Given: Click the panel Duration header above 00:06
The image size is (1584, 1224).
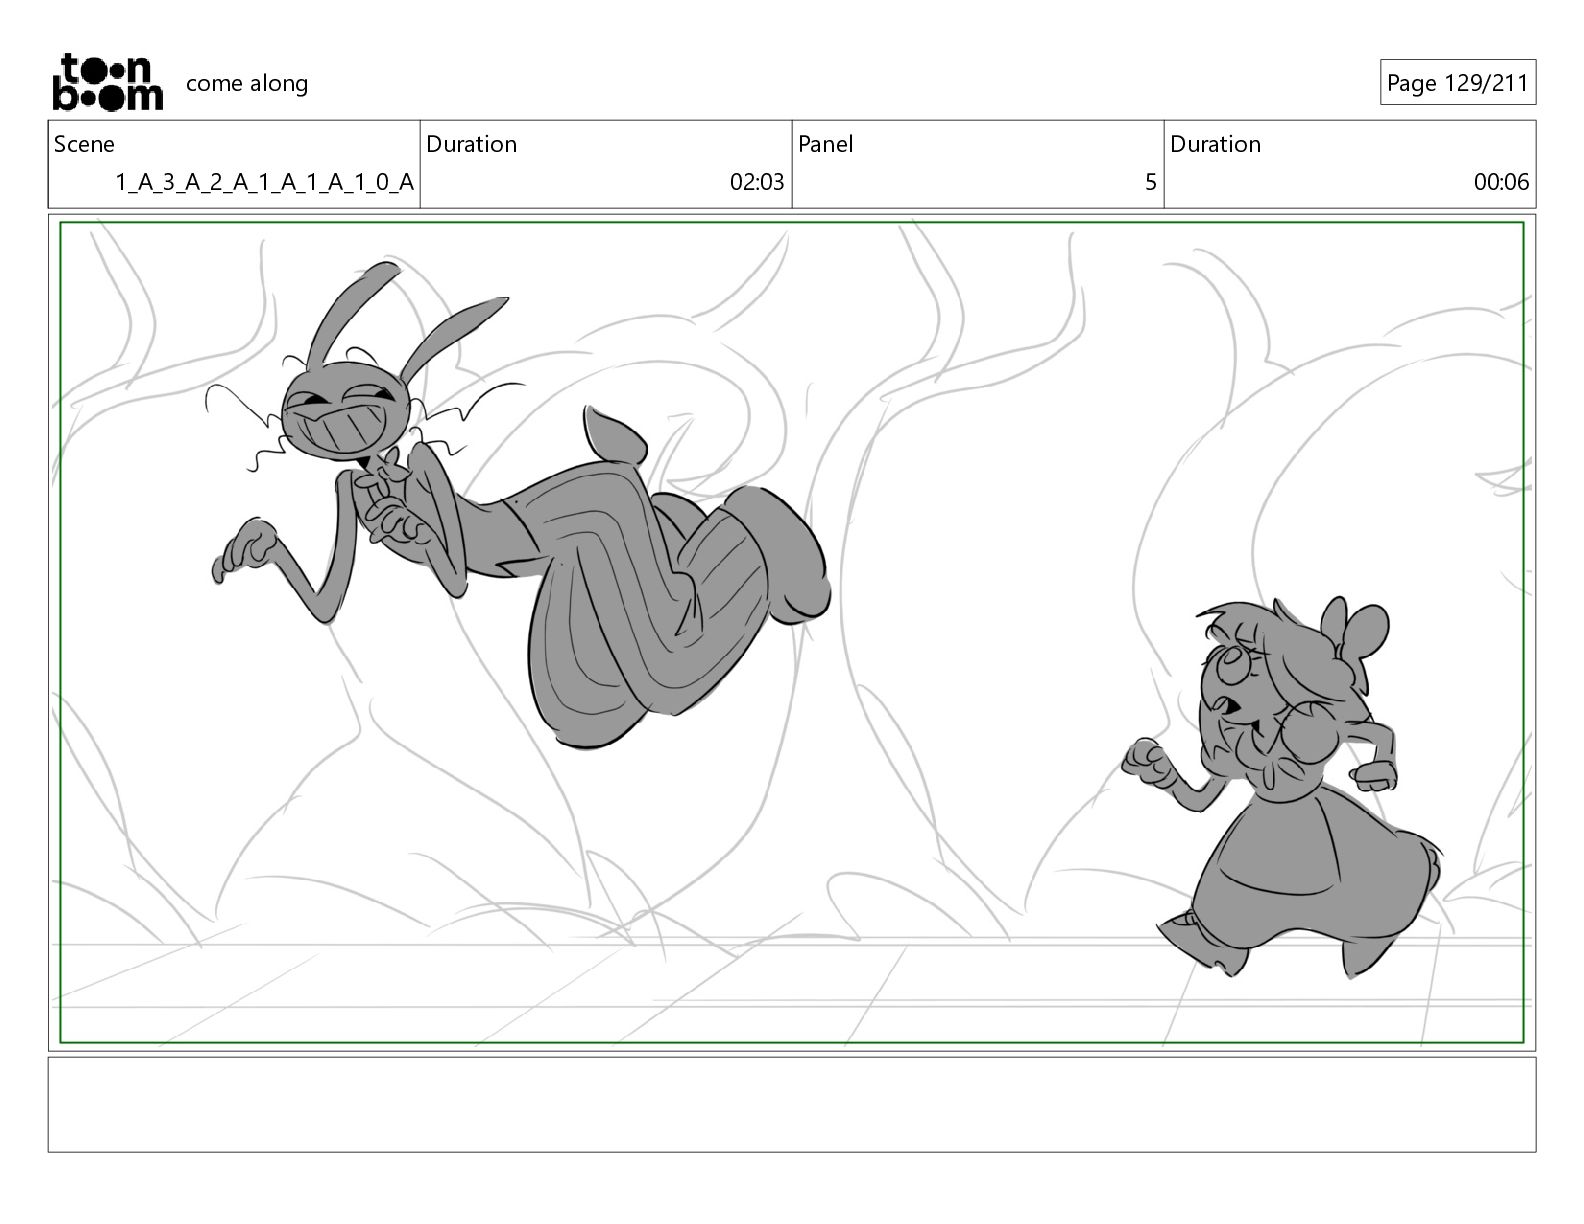Looking at the screenshot, I should pos(1215,144).
